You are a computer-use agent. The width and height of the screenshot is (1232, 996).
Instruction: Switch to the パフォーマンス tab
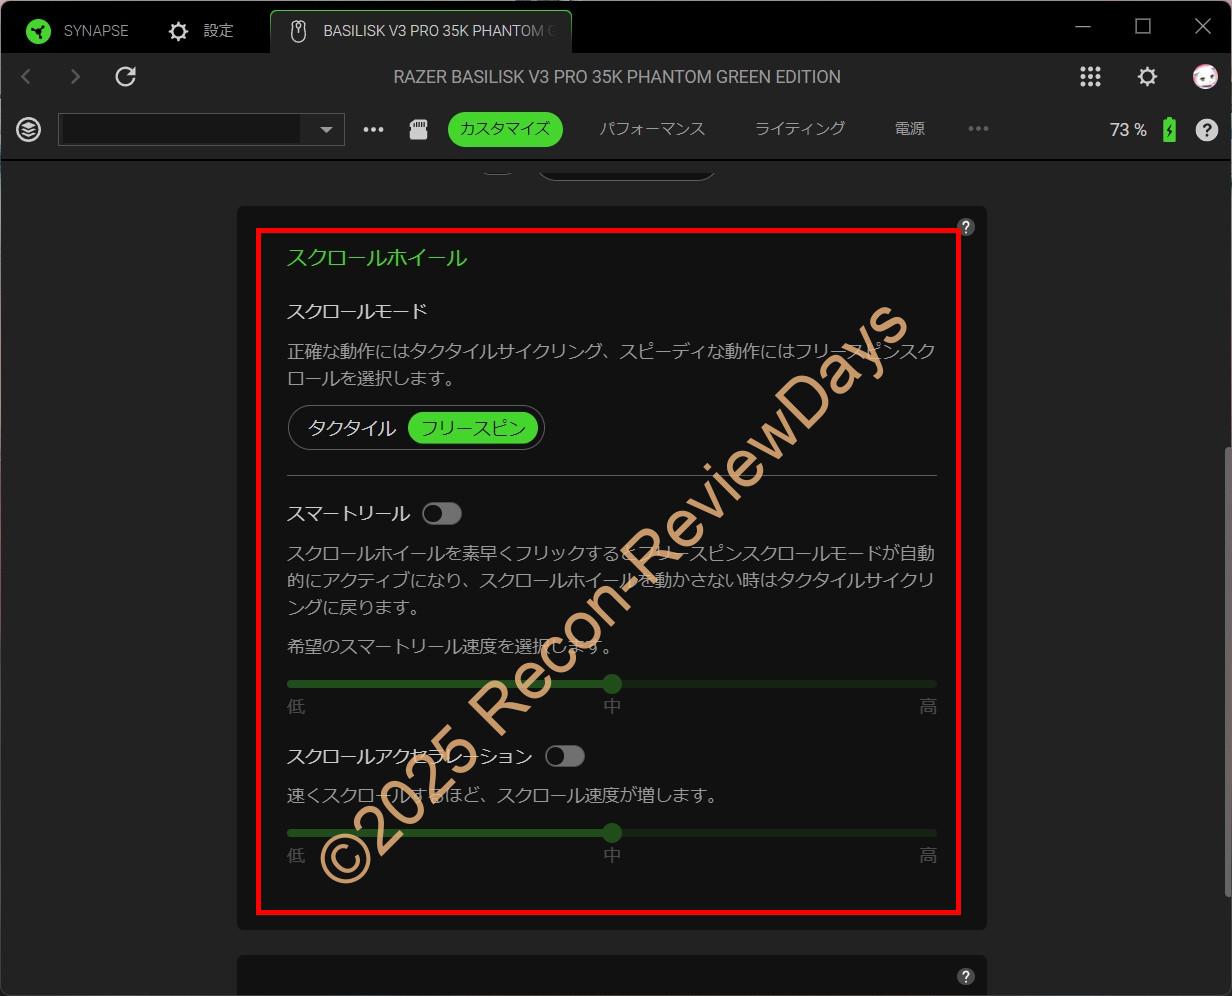point(652,129)
